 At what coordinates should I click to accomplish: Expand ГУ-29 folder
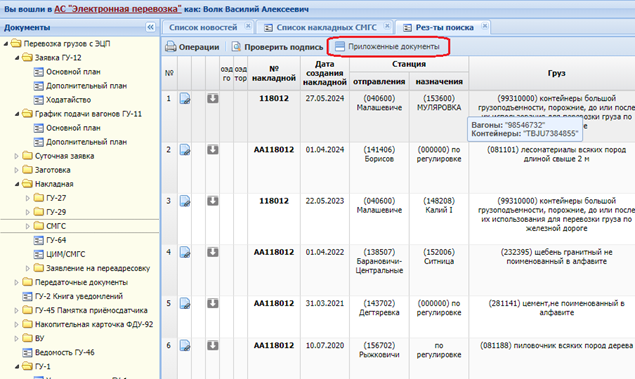click(28, 212)
